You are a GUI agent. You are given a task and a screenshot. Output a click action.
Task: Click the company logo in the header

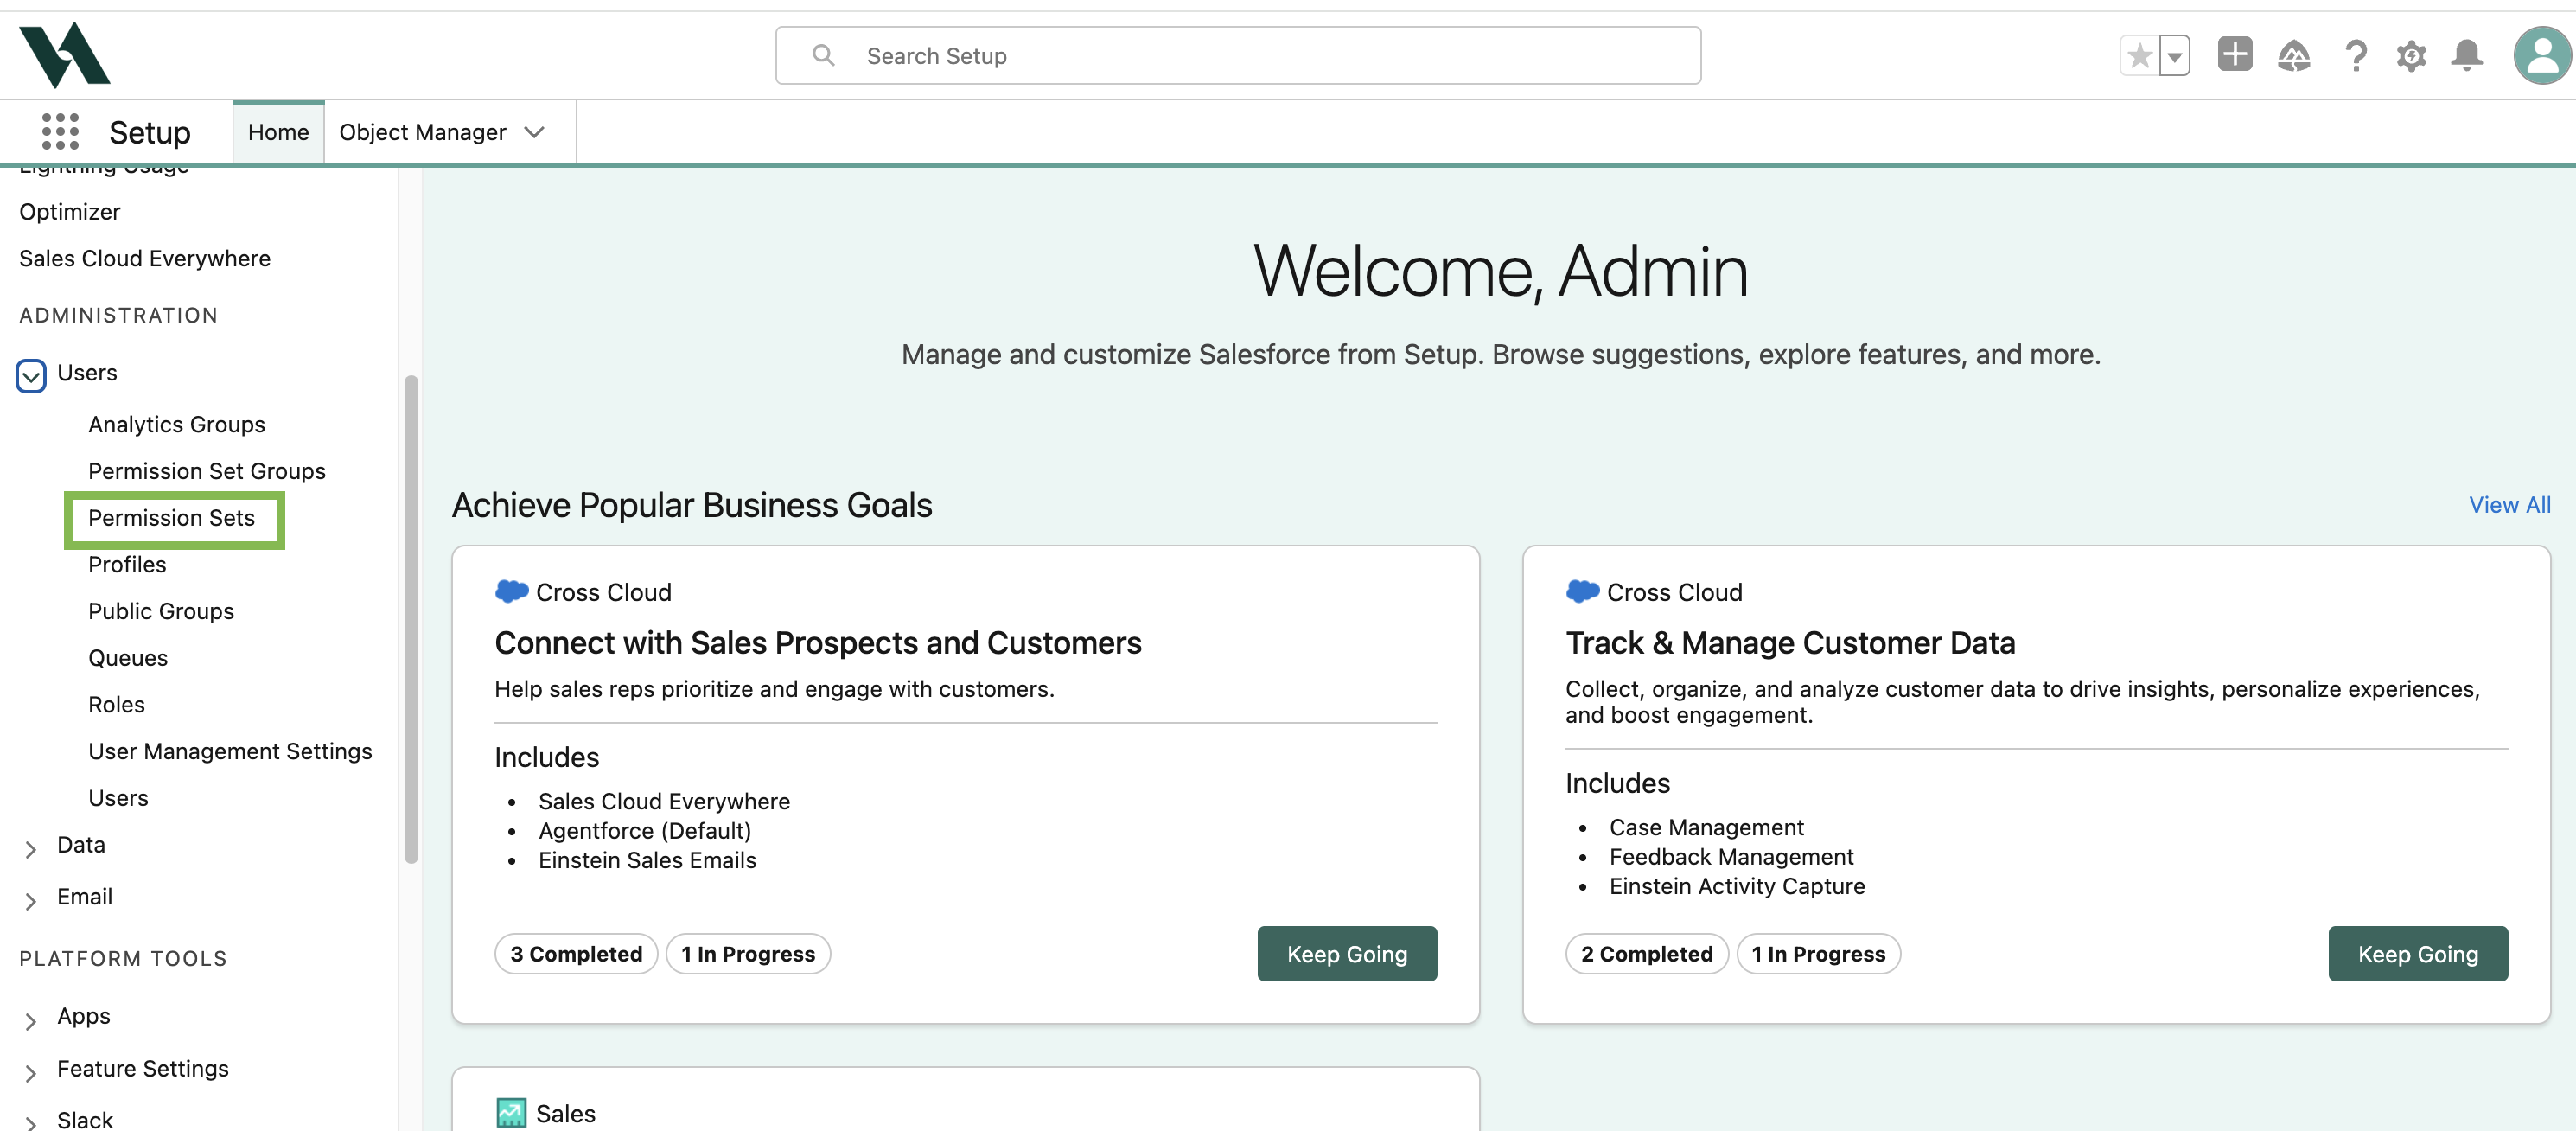[x=65, y=55]
